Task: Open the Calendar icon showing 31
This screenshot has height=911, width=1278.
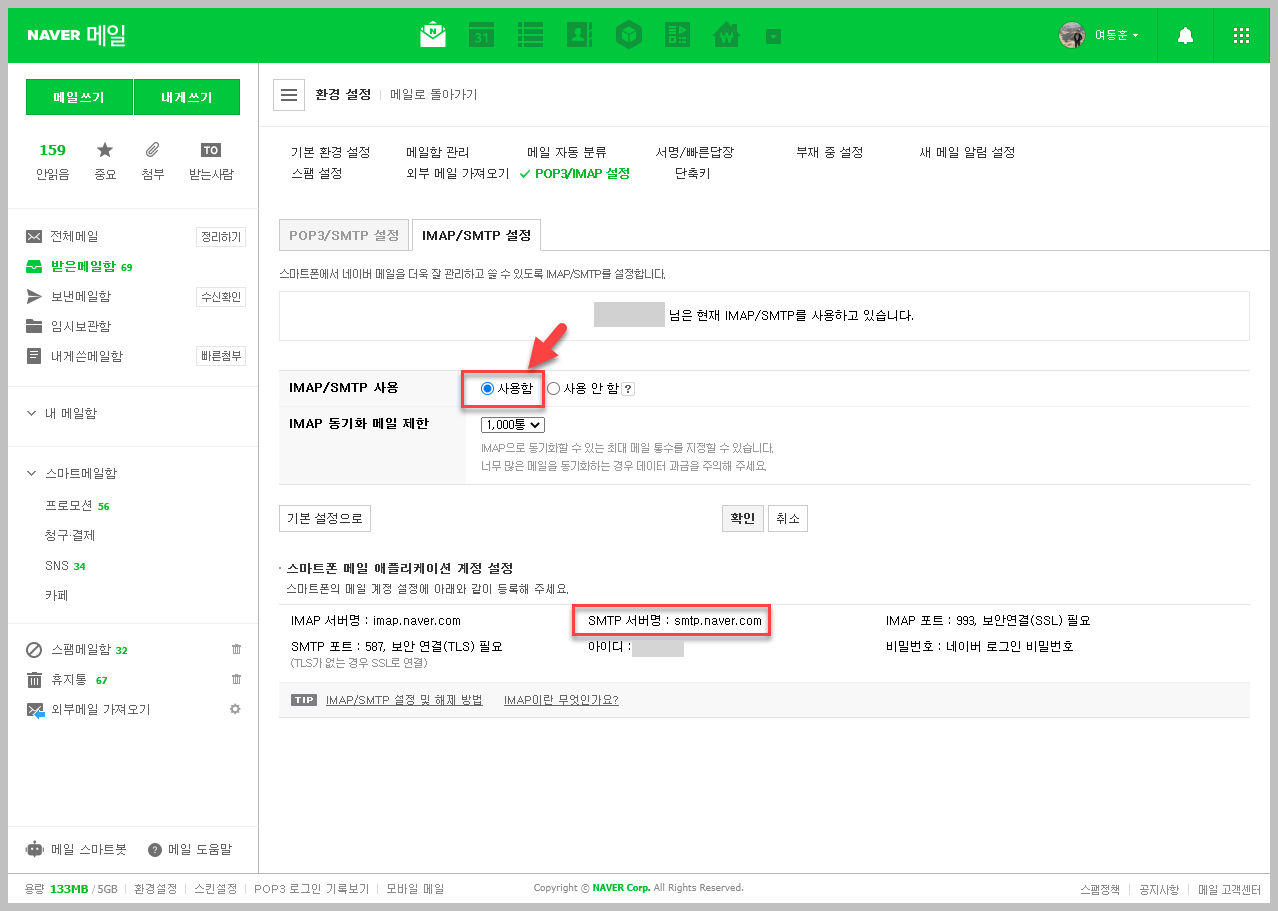Action: [x=482, y=35]
